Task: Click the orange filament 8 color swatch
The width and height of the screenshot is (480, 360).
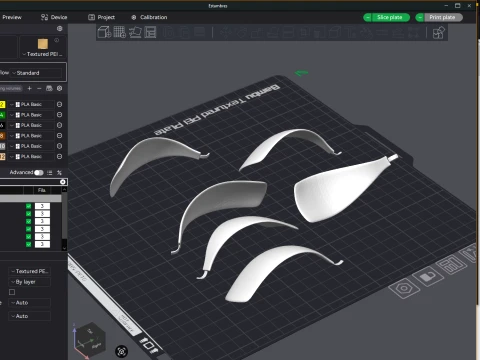Action: point(2,136)
